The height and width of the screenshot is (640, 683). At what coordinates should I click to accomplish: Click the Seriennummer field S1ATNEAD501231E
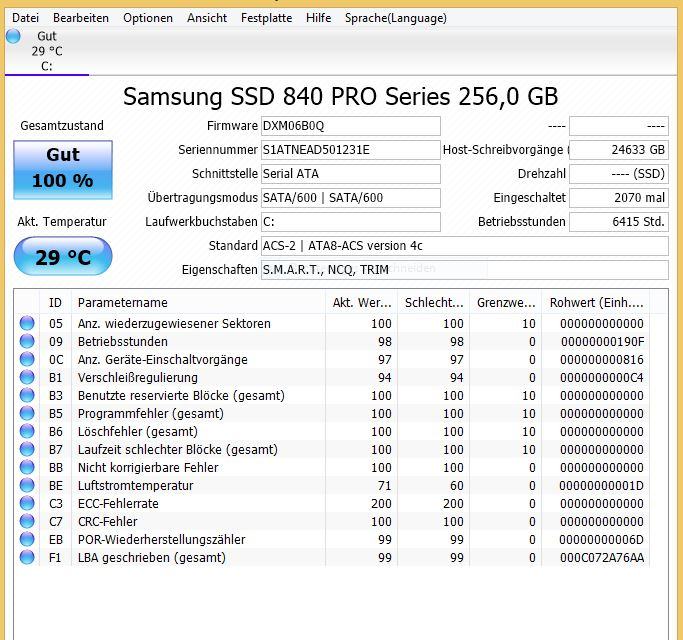pos(351,150)
